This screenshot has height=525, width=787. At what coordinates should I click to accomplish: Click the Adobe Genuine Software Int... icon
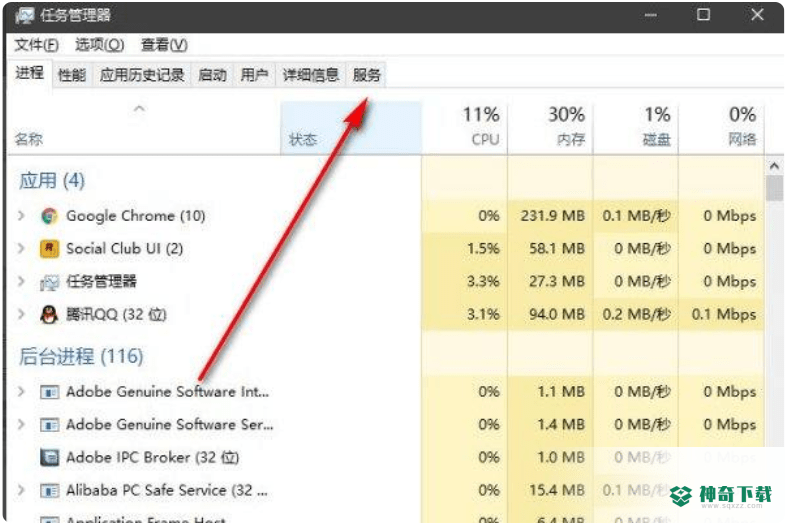tap(49, 392)
